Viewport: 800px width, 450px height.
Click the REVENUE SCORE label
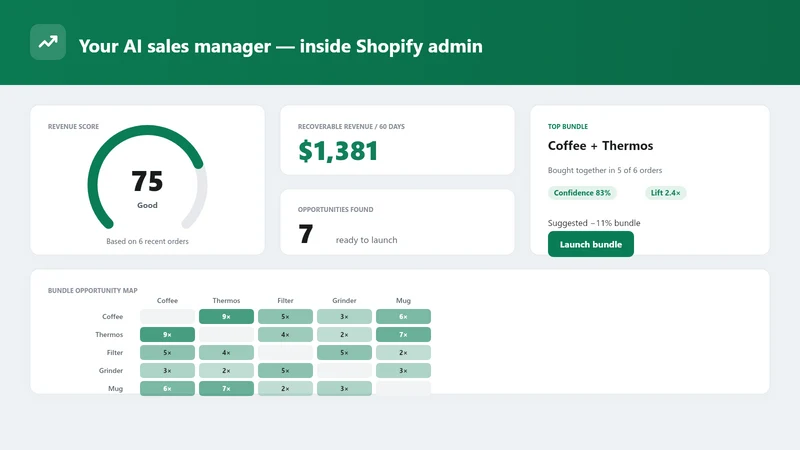point(73,127)
